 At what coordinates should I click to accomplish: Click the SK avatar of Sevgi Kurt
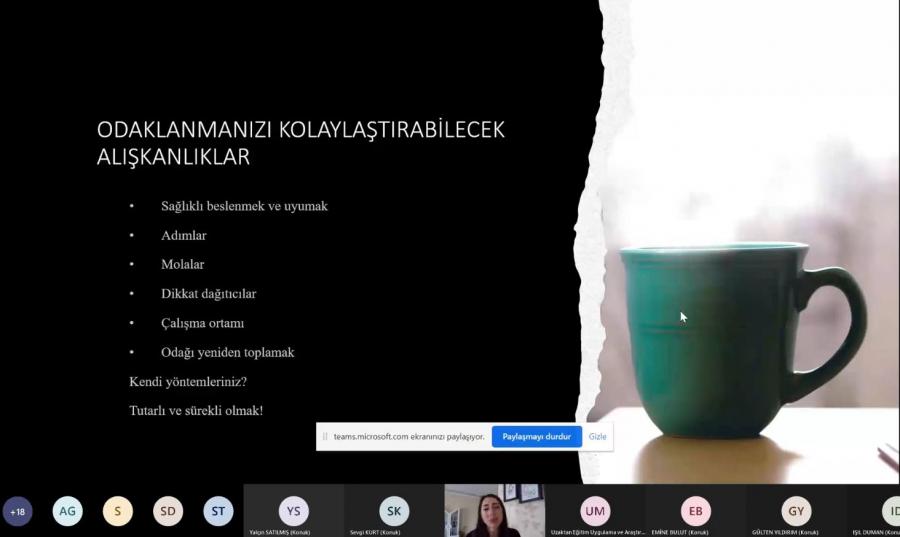pyautogui.click(x=394, y=510)
